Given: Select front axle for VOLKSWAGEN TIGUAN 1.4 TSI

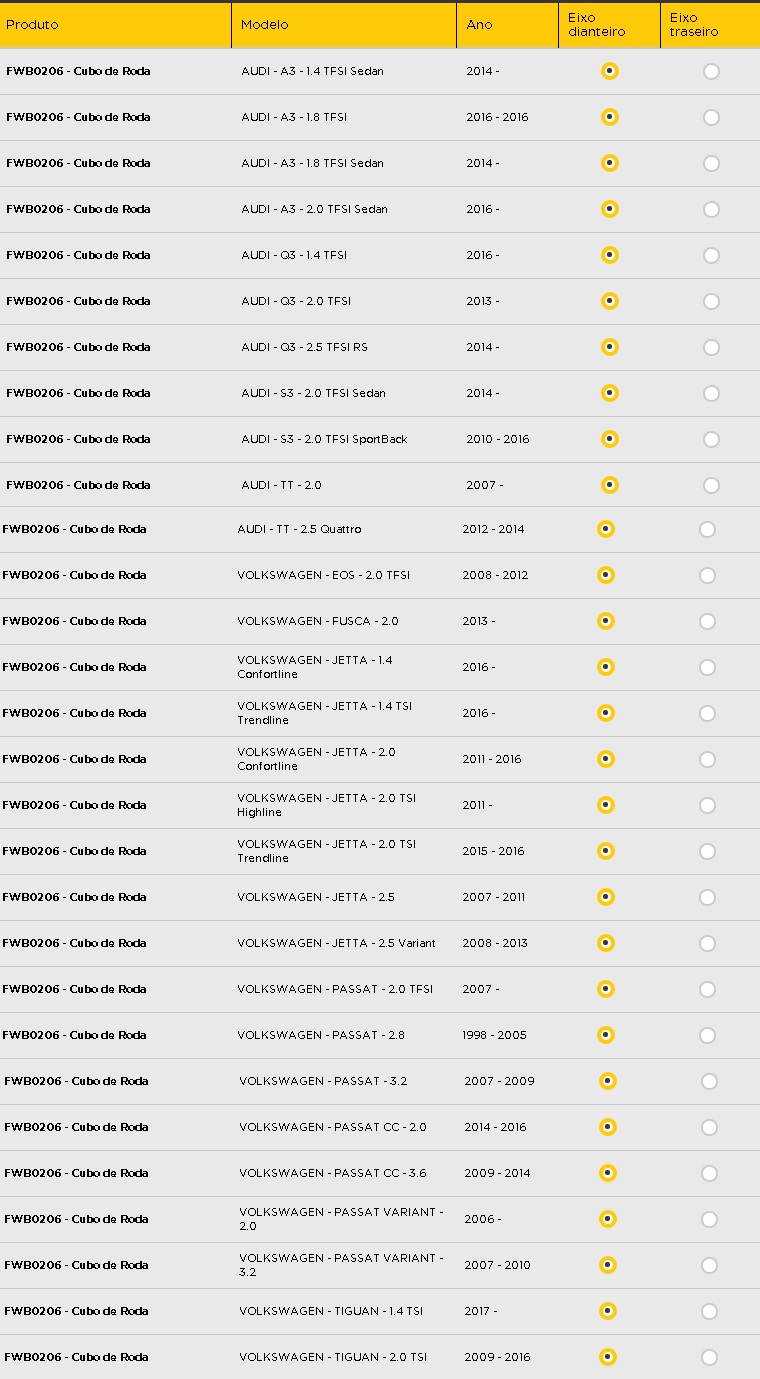Looking at the screenshot, I should (608, 1311).
